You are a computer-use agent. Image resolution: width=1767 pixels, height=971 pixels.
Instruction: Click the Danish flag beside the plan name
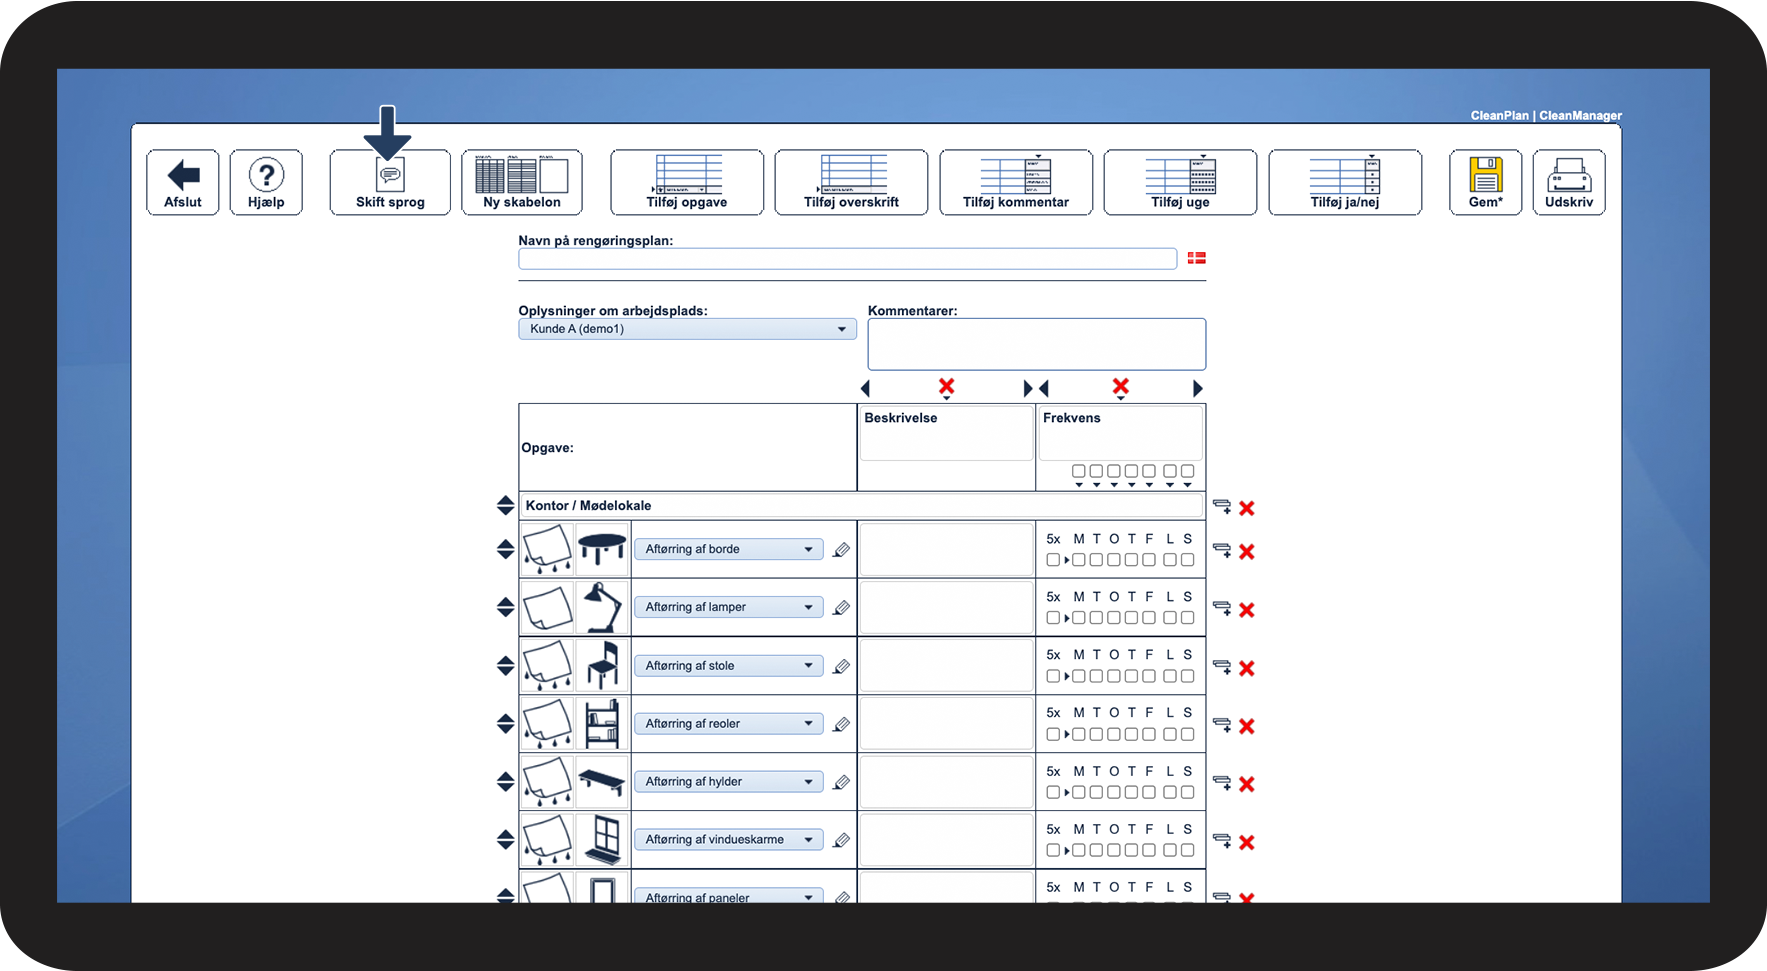coord(1196,258)
